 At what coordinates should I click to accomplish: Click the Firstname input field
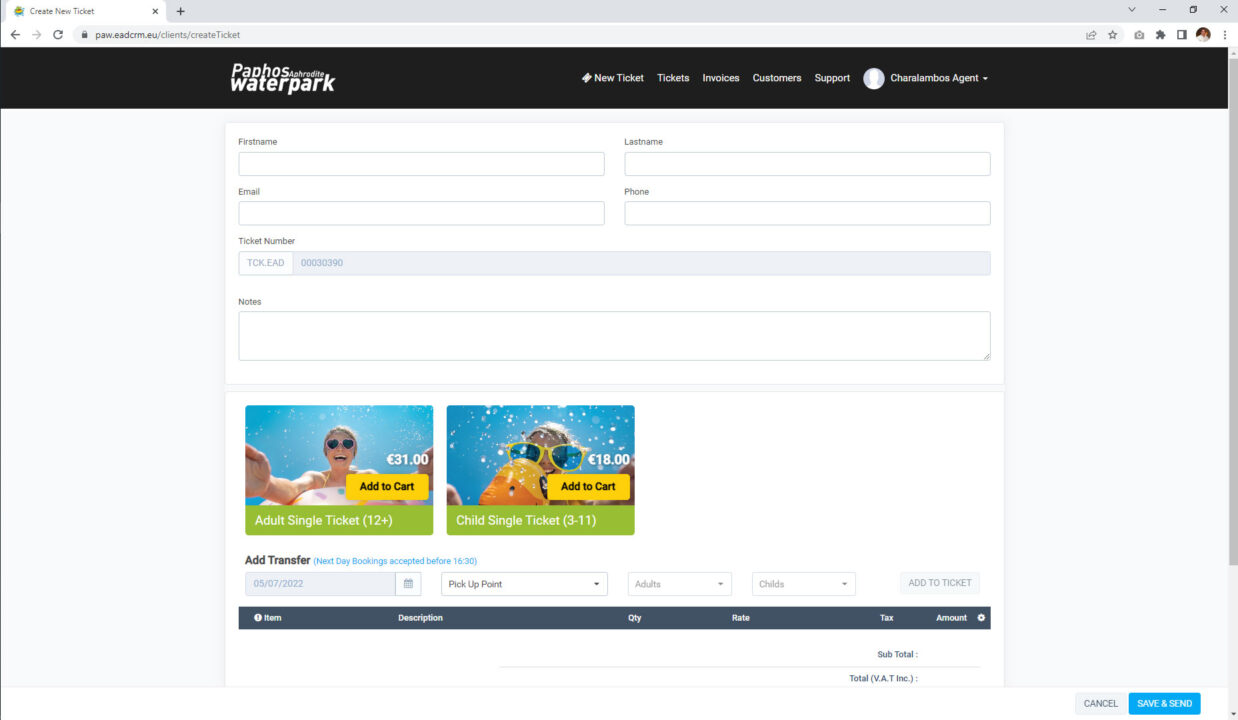tap(421, 164)
